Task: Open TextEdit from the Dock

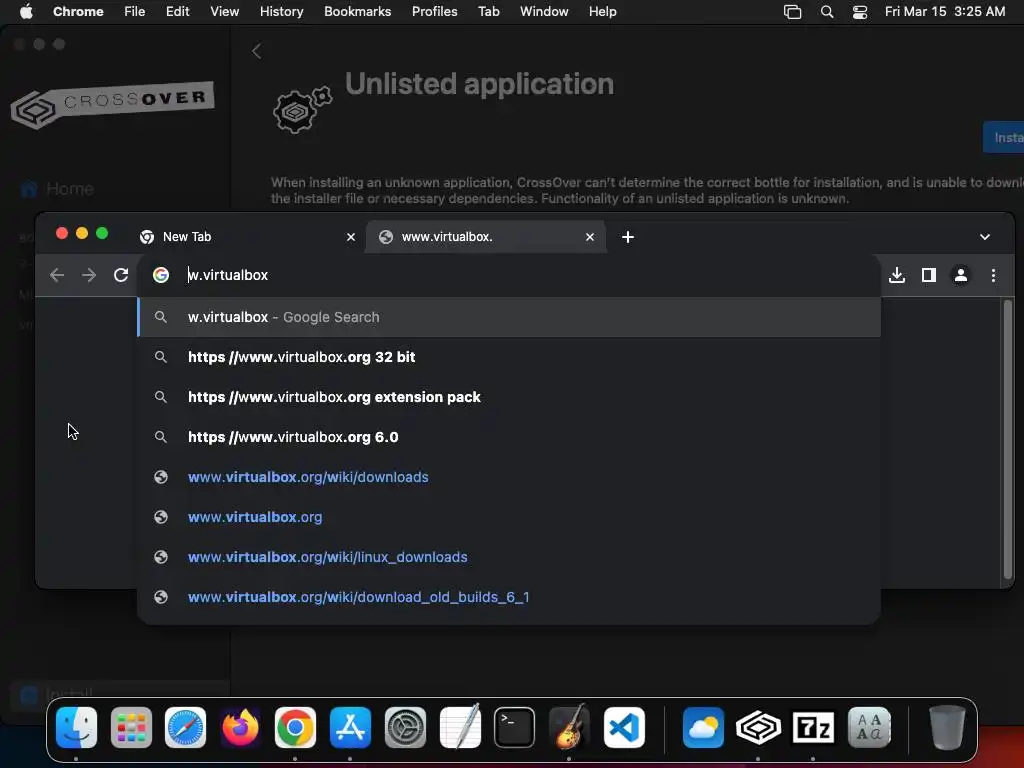Action: coord(460,727)
